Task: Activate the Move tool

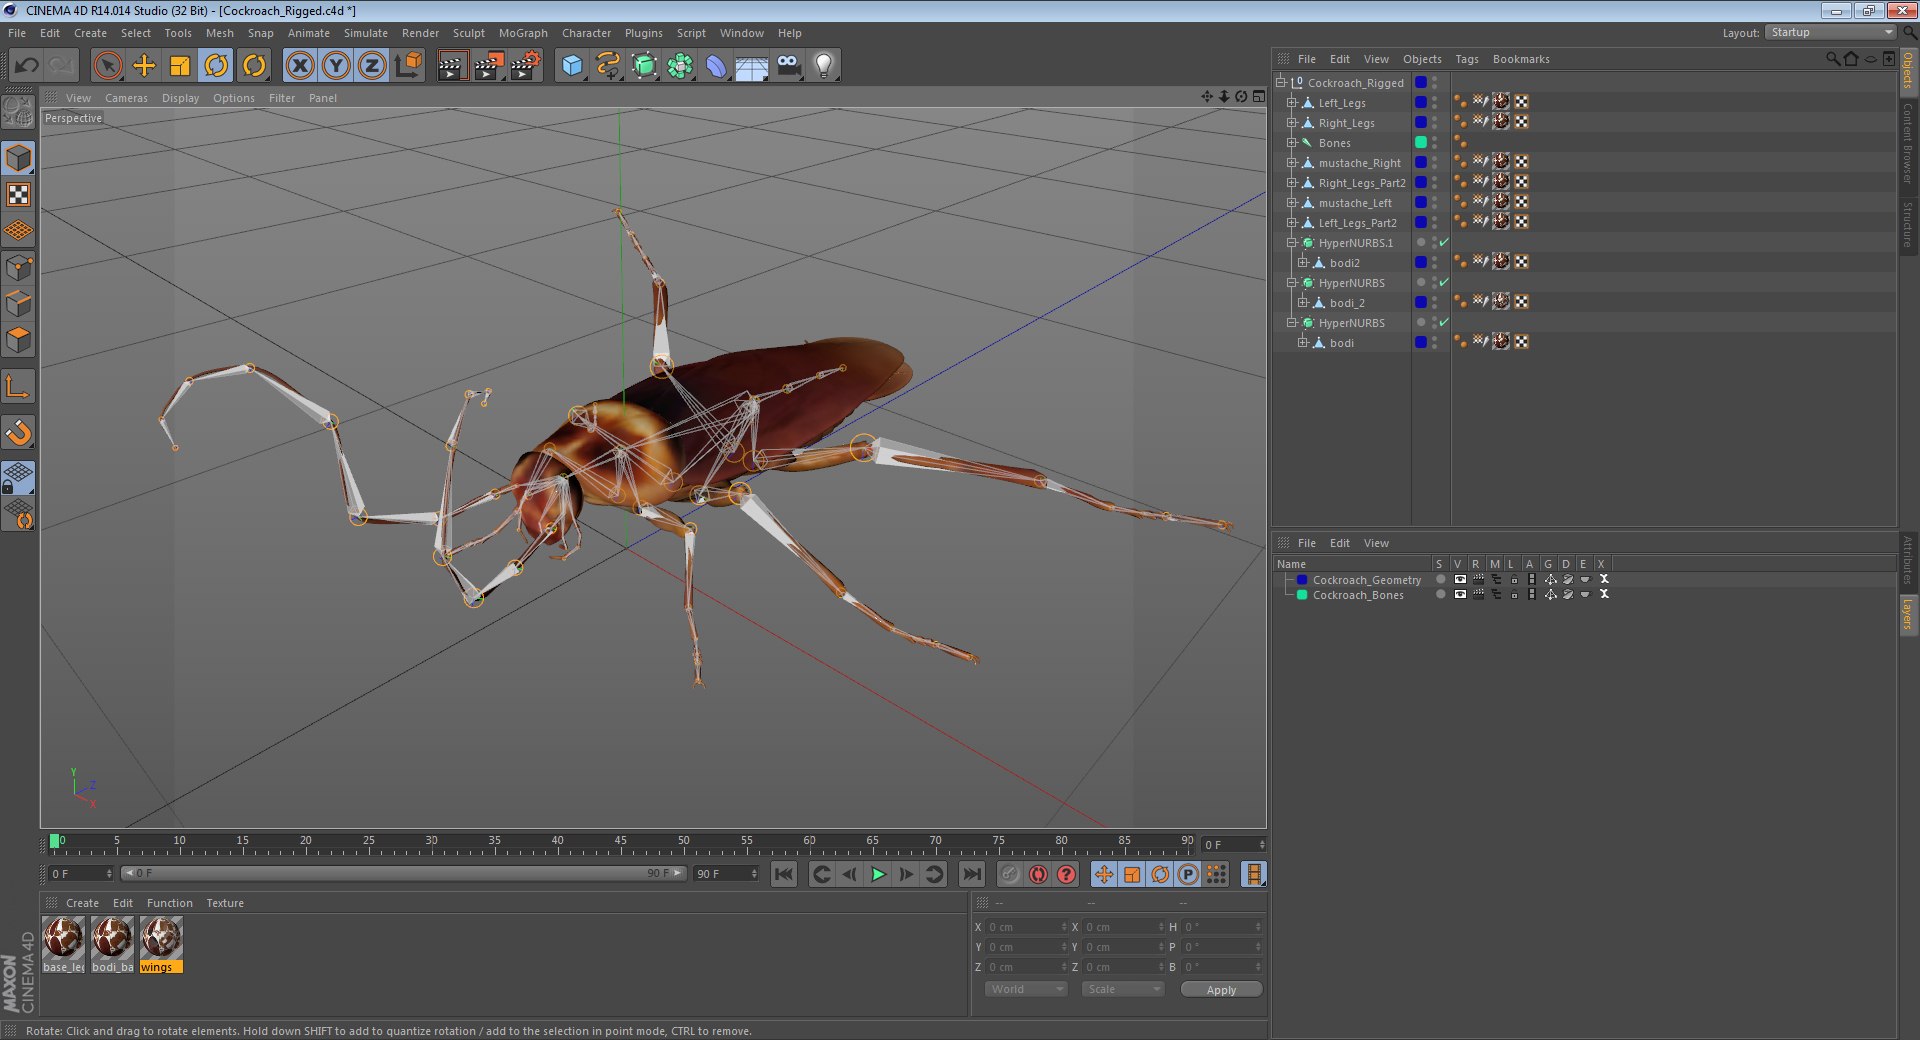Action: click(144, 66)
